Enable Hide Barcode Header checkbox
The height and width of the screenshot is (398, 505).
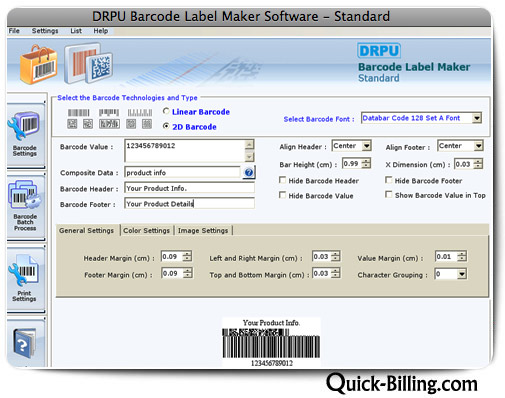coord(282,180)
